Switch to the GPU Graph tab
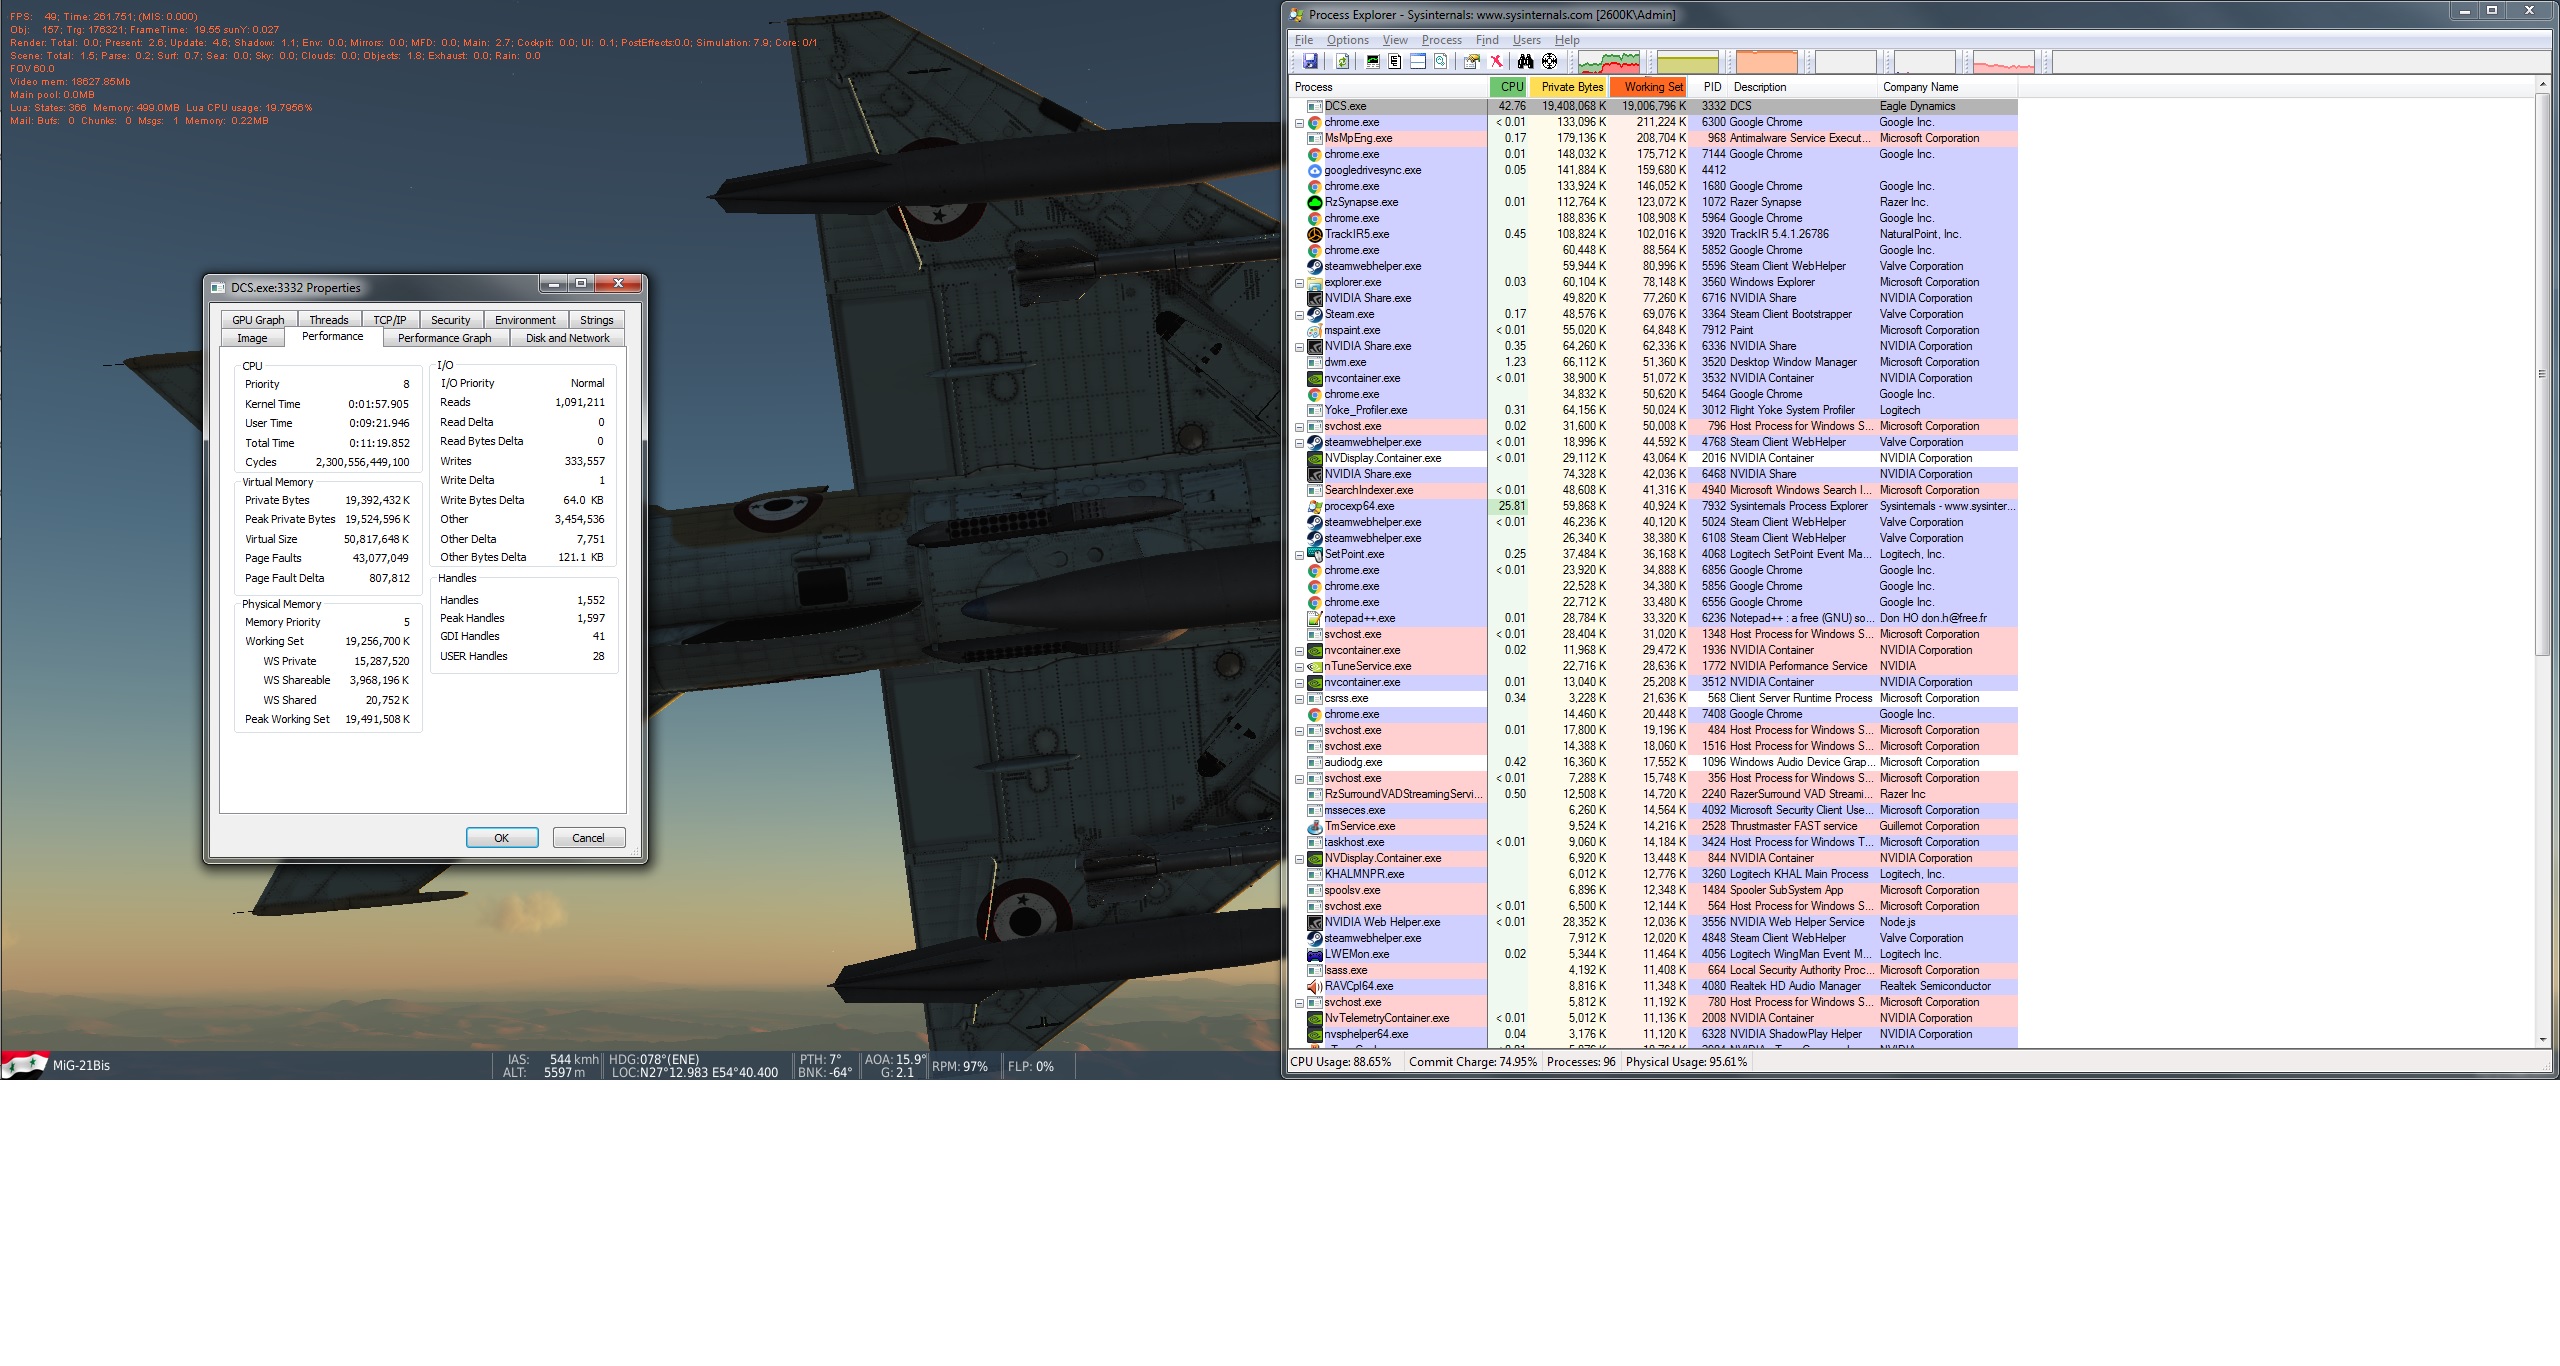This screenshot has width=2560, height=1366. pos(258,320)
